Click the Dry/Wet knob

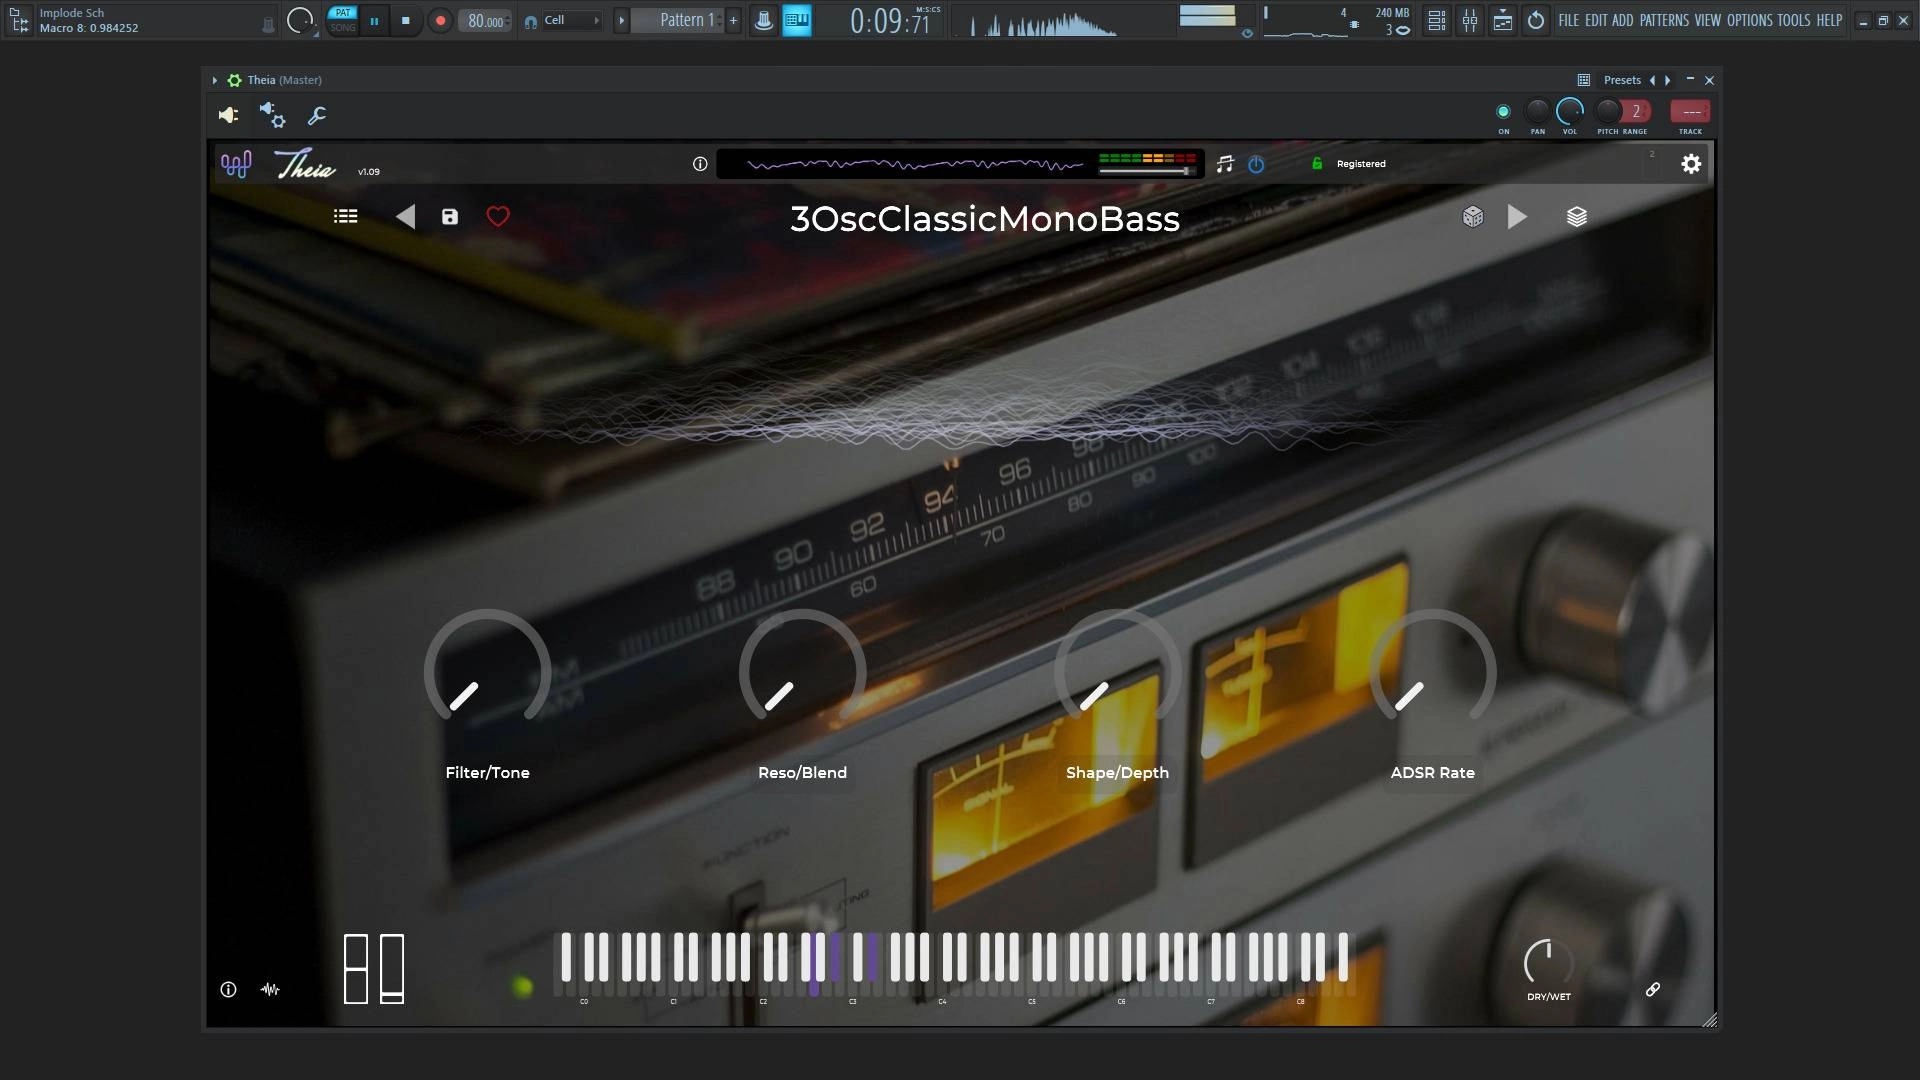pyautogui.click(x=1548, y=962)
